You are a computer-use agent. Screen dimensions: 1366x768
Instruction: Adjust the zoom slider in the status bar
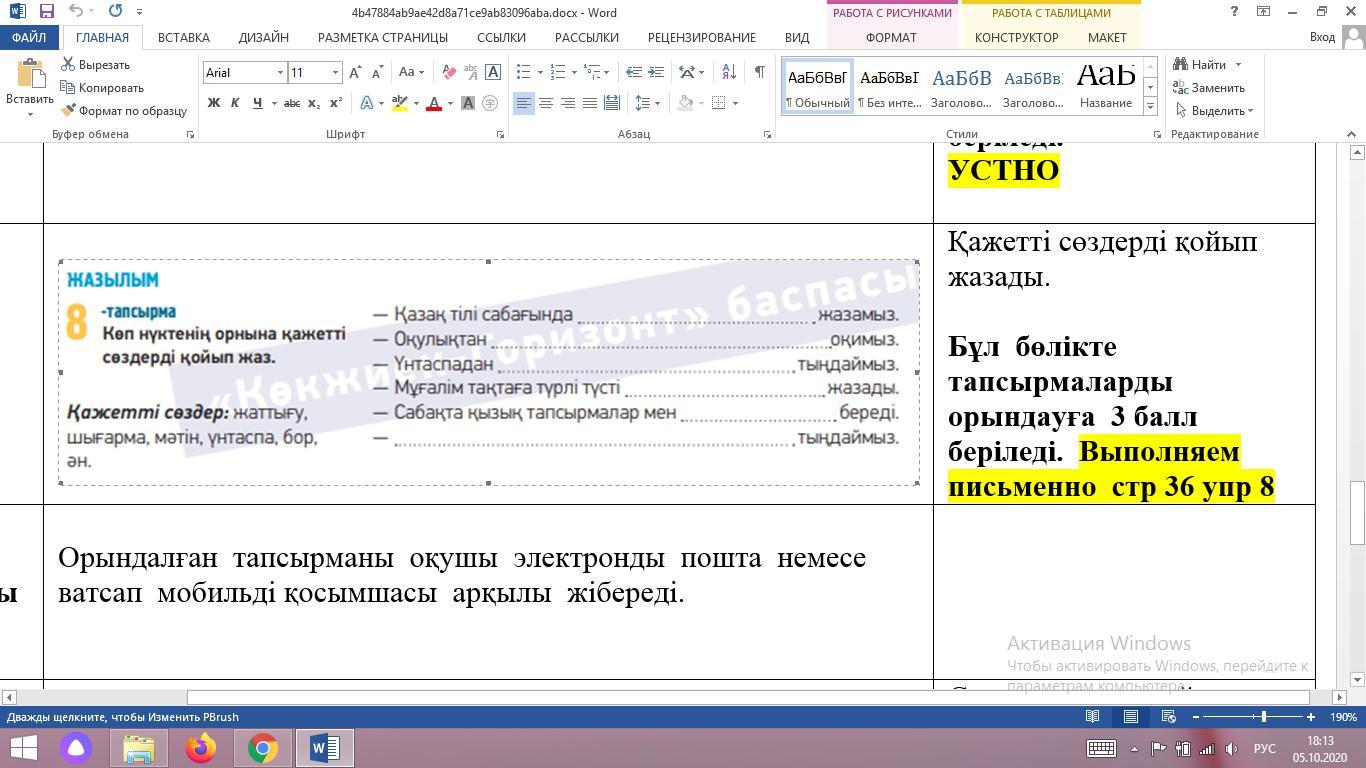pyautogui.click(x=1263, y=717)
